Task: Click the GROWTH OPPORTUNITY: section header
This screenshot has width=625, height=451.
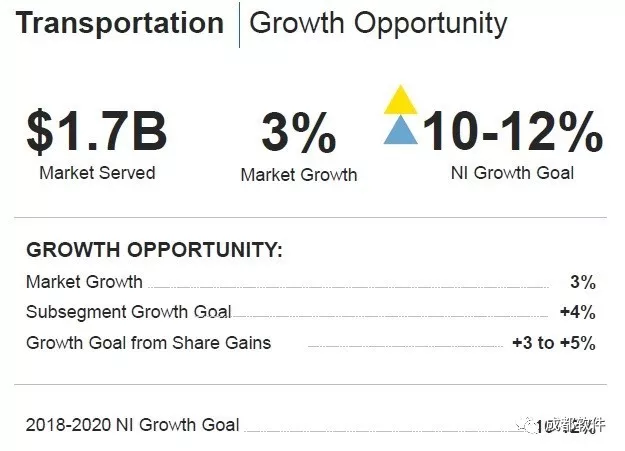Action: [155, 250]
